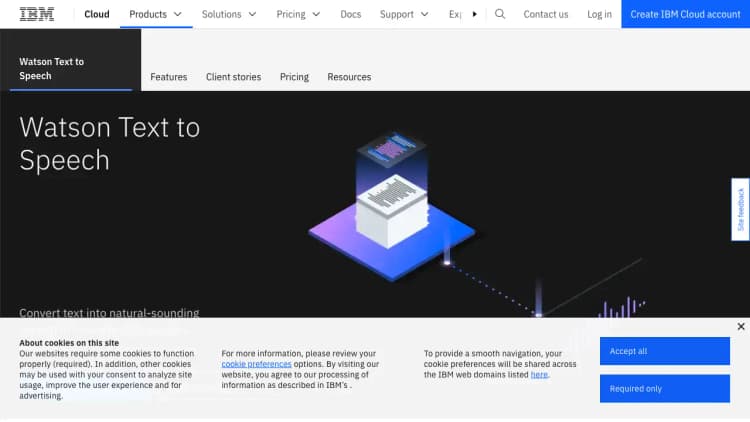
Task: Open the cookie preferences link
Action: point(256,364)
